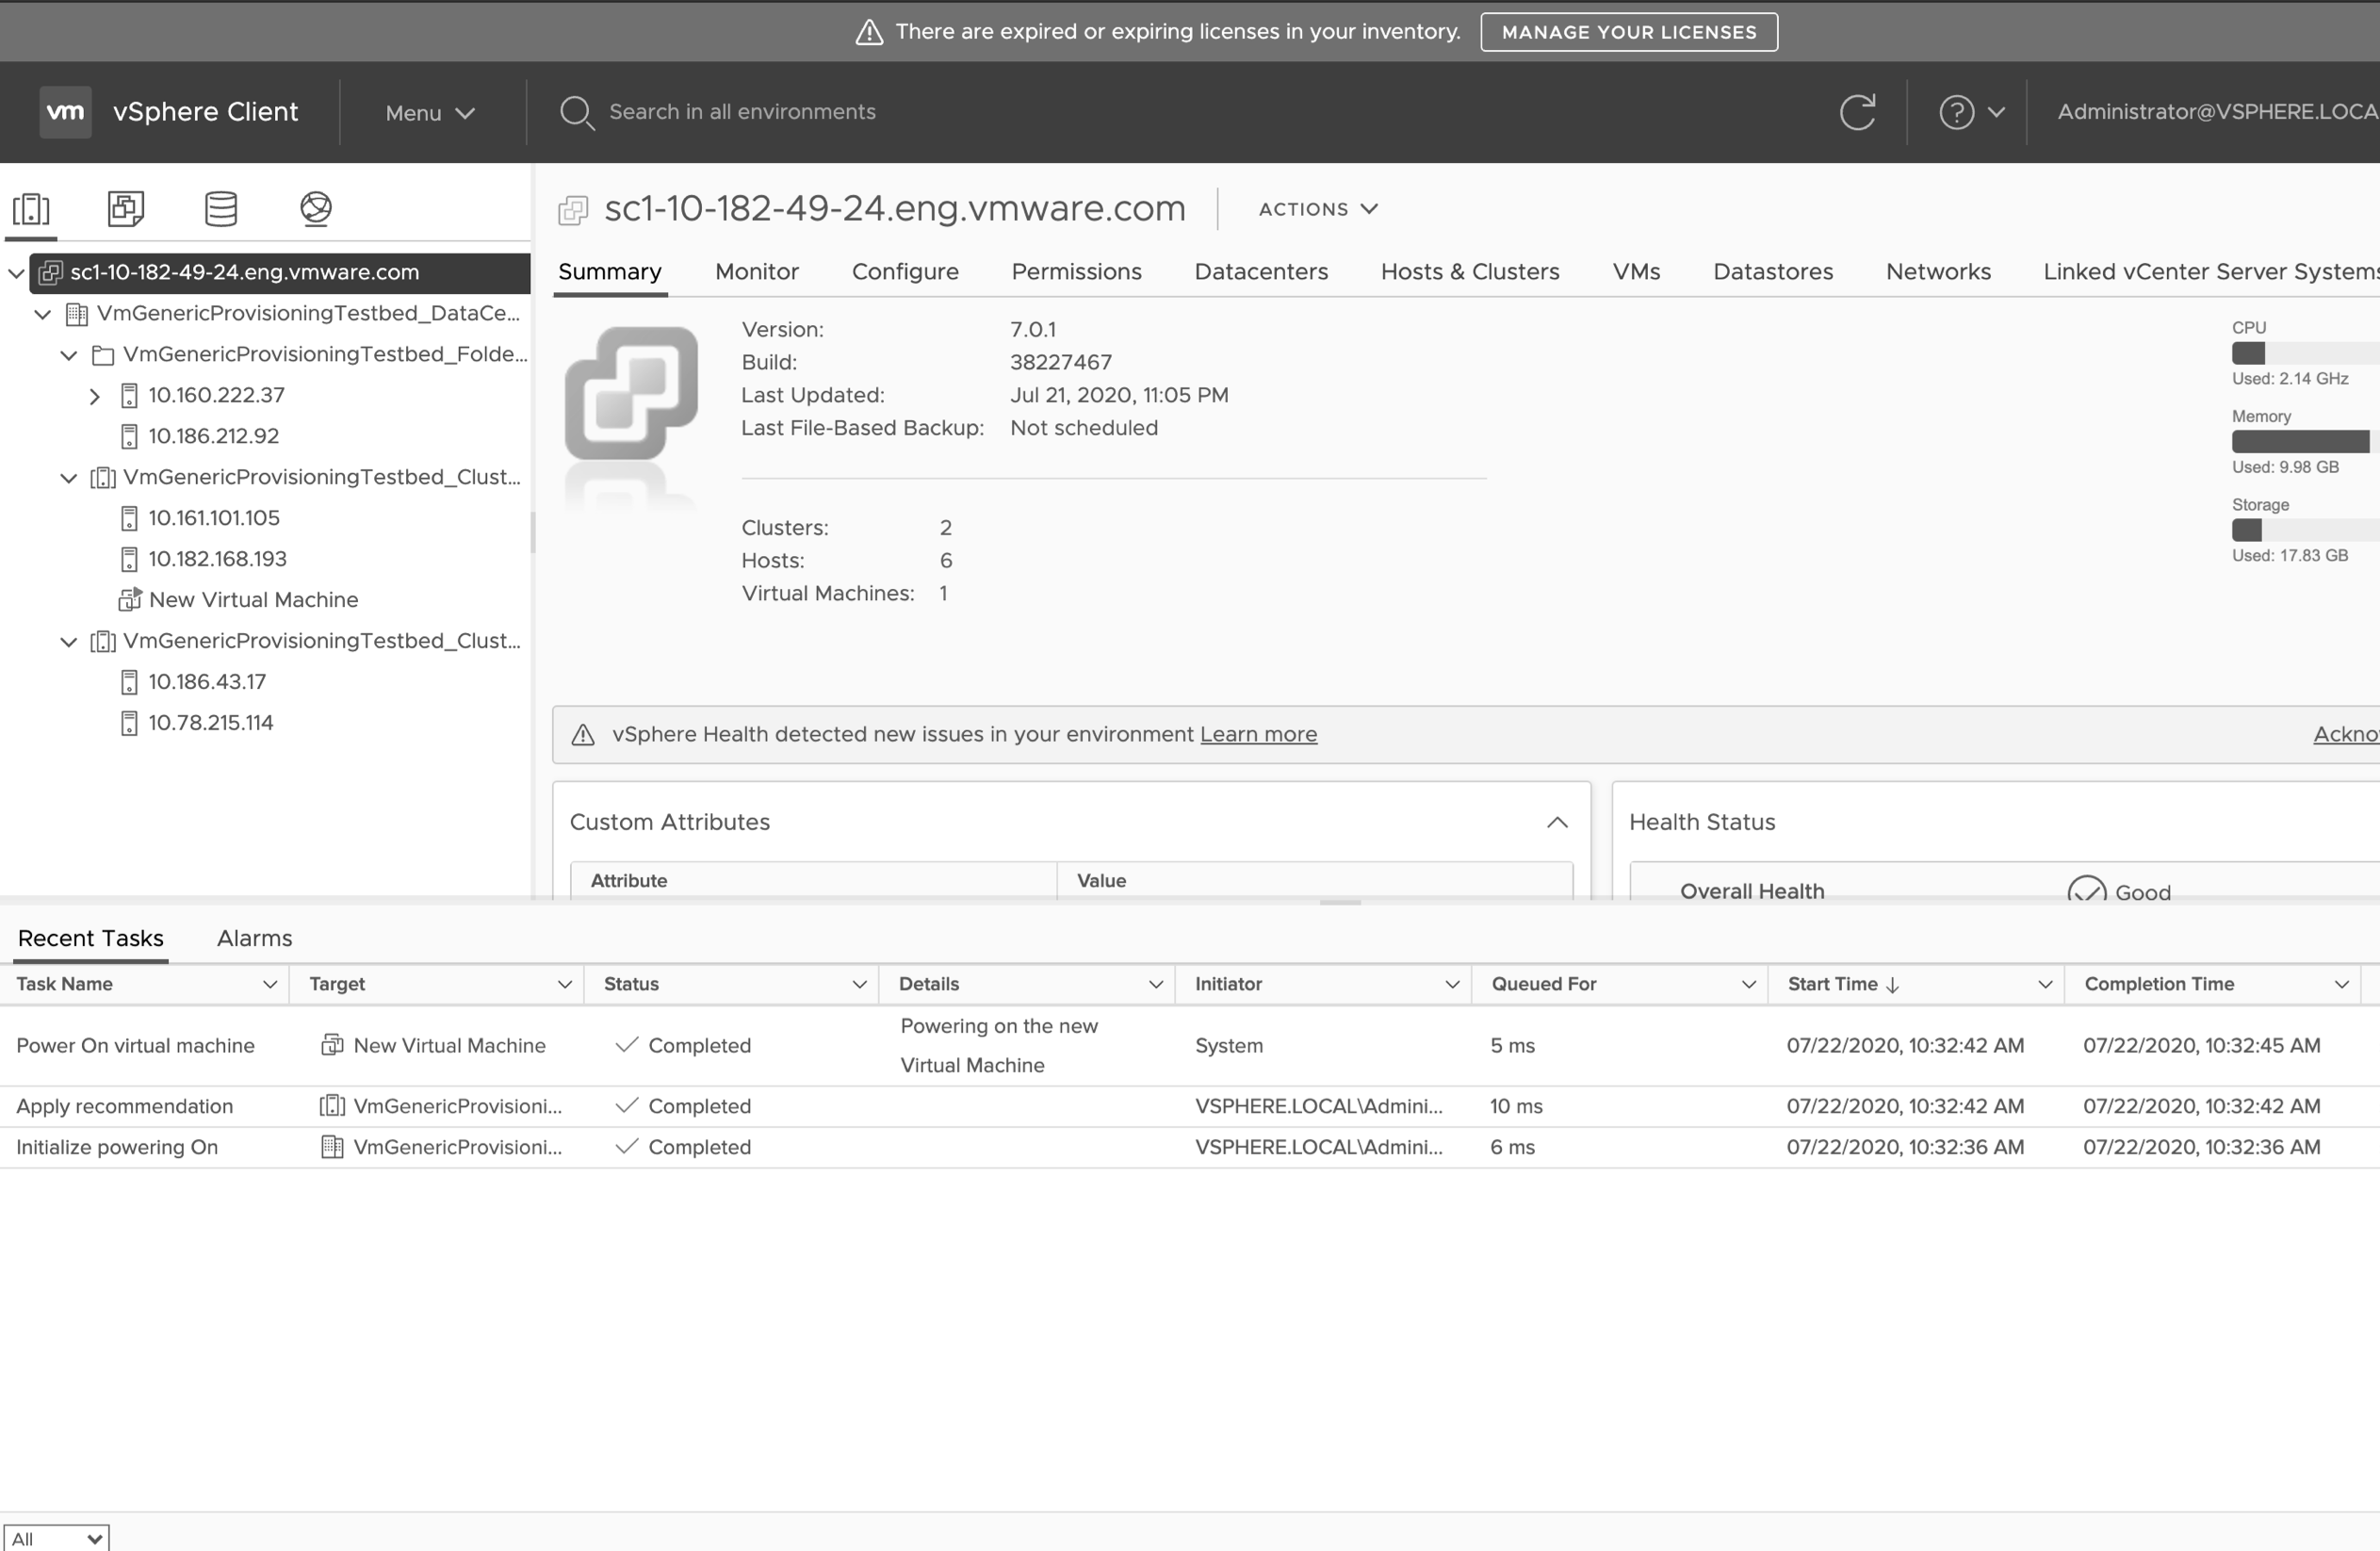Click the help question mark icon
Screen dimensions: 2380x1551
pos(1956,112)
